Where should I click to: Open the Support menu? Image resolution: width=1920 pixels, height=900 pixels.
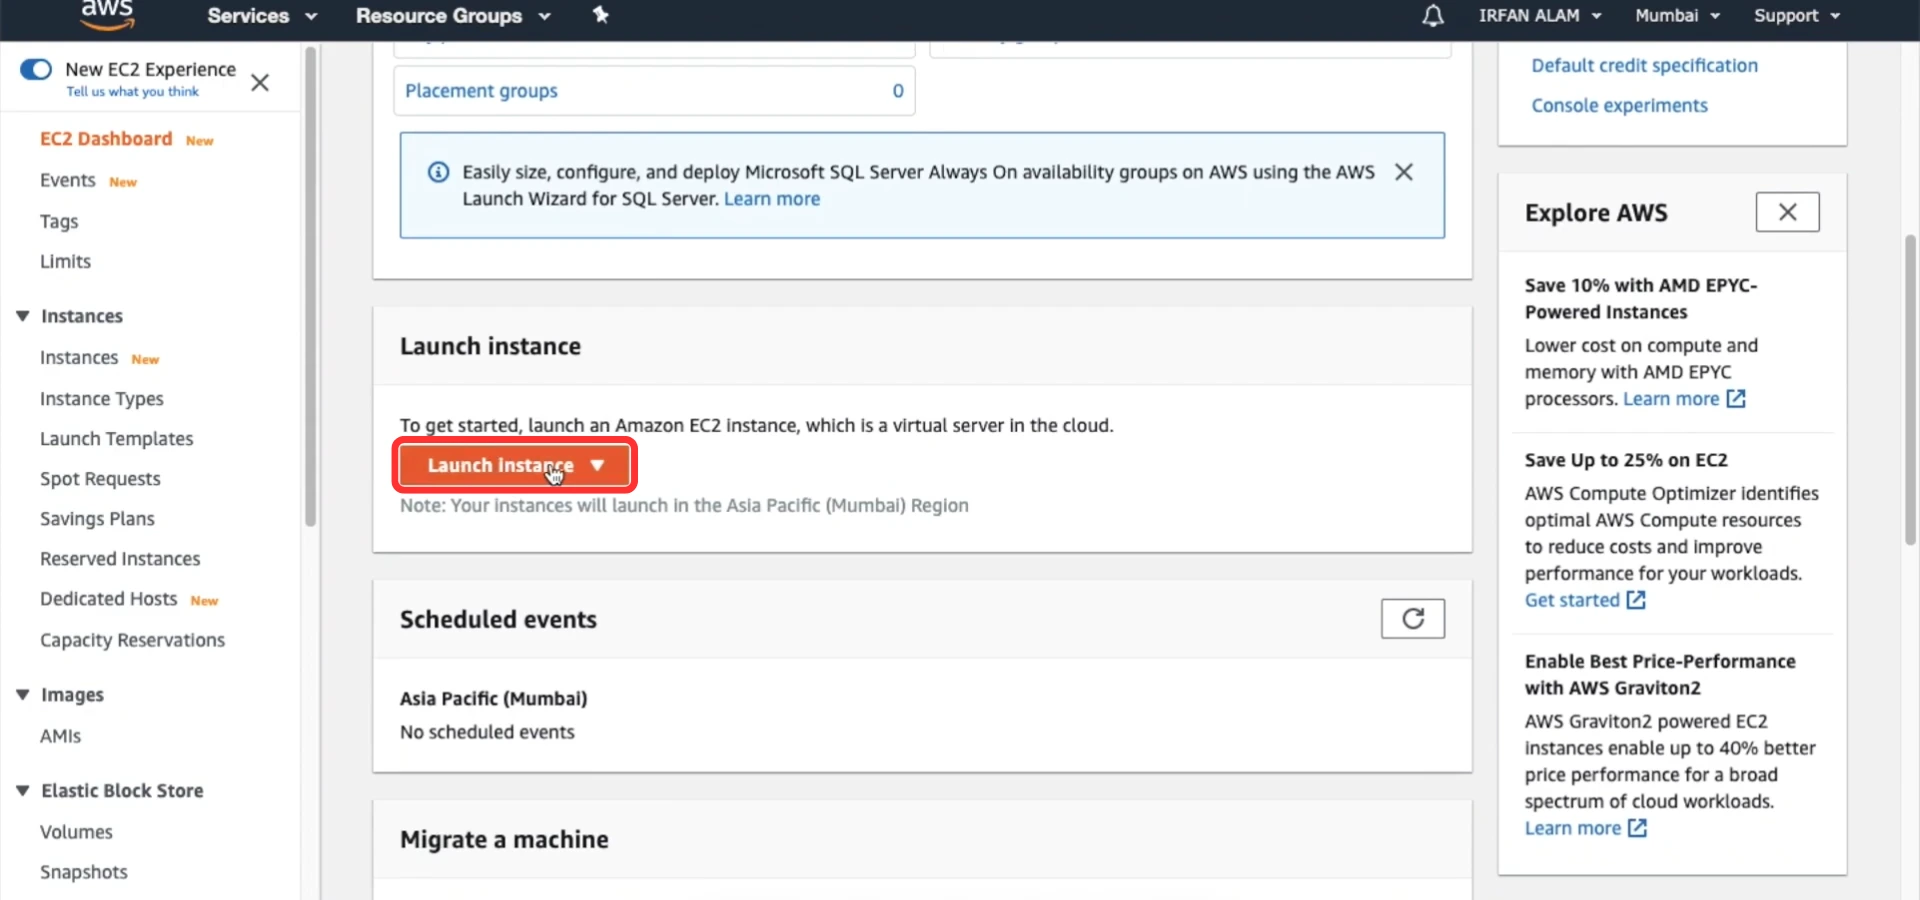[1797, 16]
